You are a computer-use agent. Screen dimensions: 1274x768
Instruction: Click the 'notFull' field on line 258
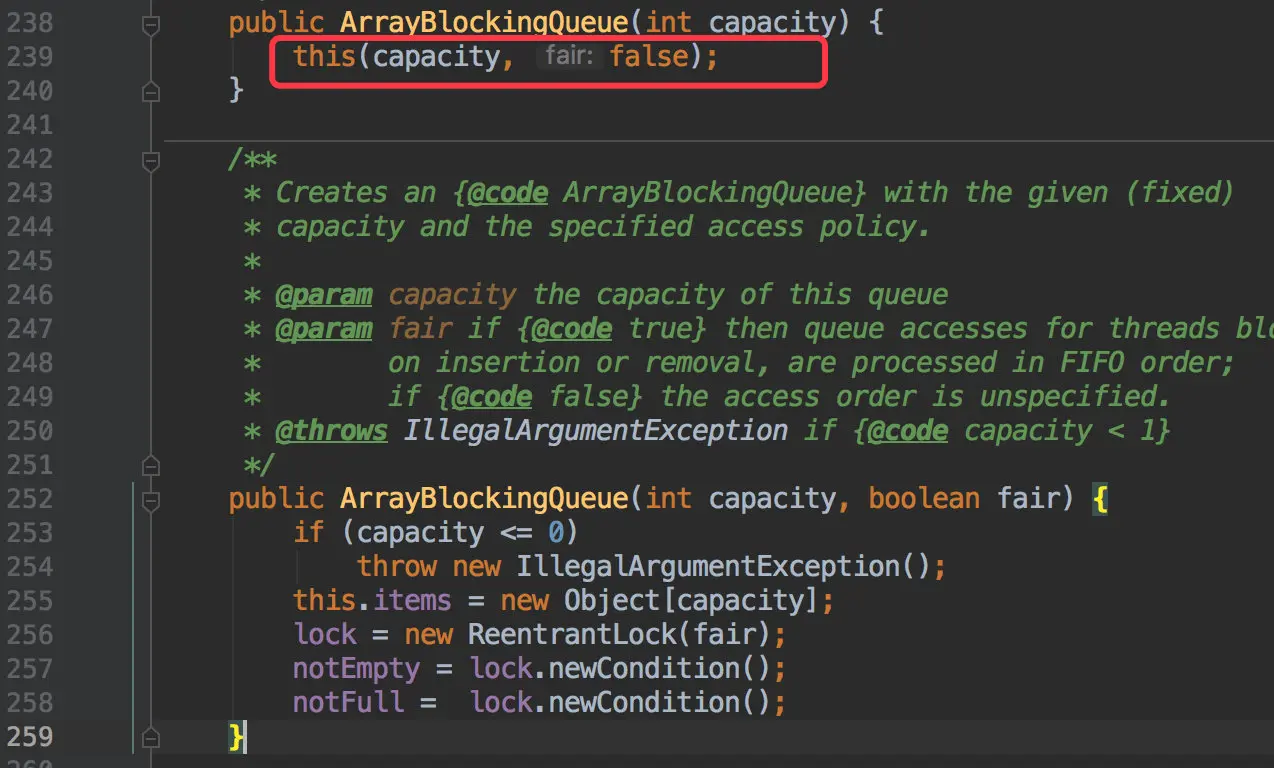[x=348, y=702]
